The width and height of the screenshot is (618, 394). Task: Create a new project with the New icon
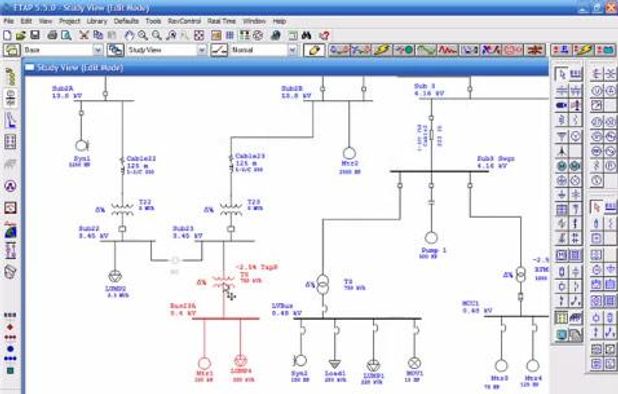pos(7,35)
